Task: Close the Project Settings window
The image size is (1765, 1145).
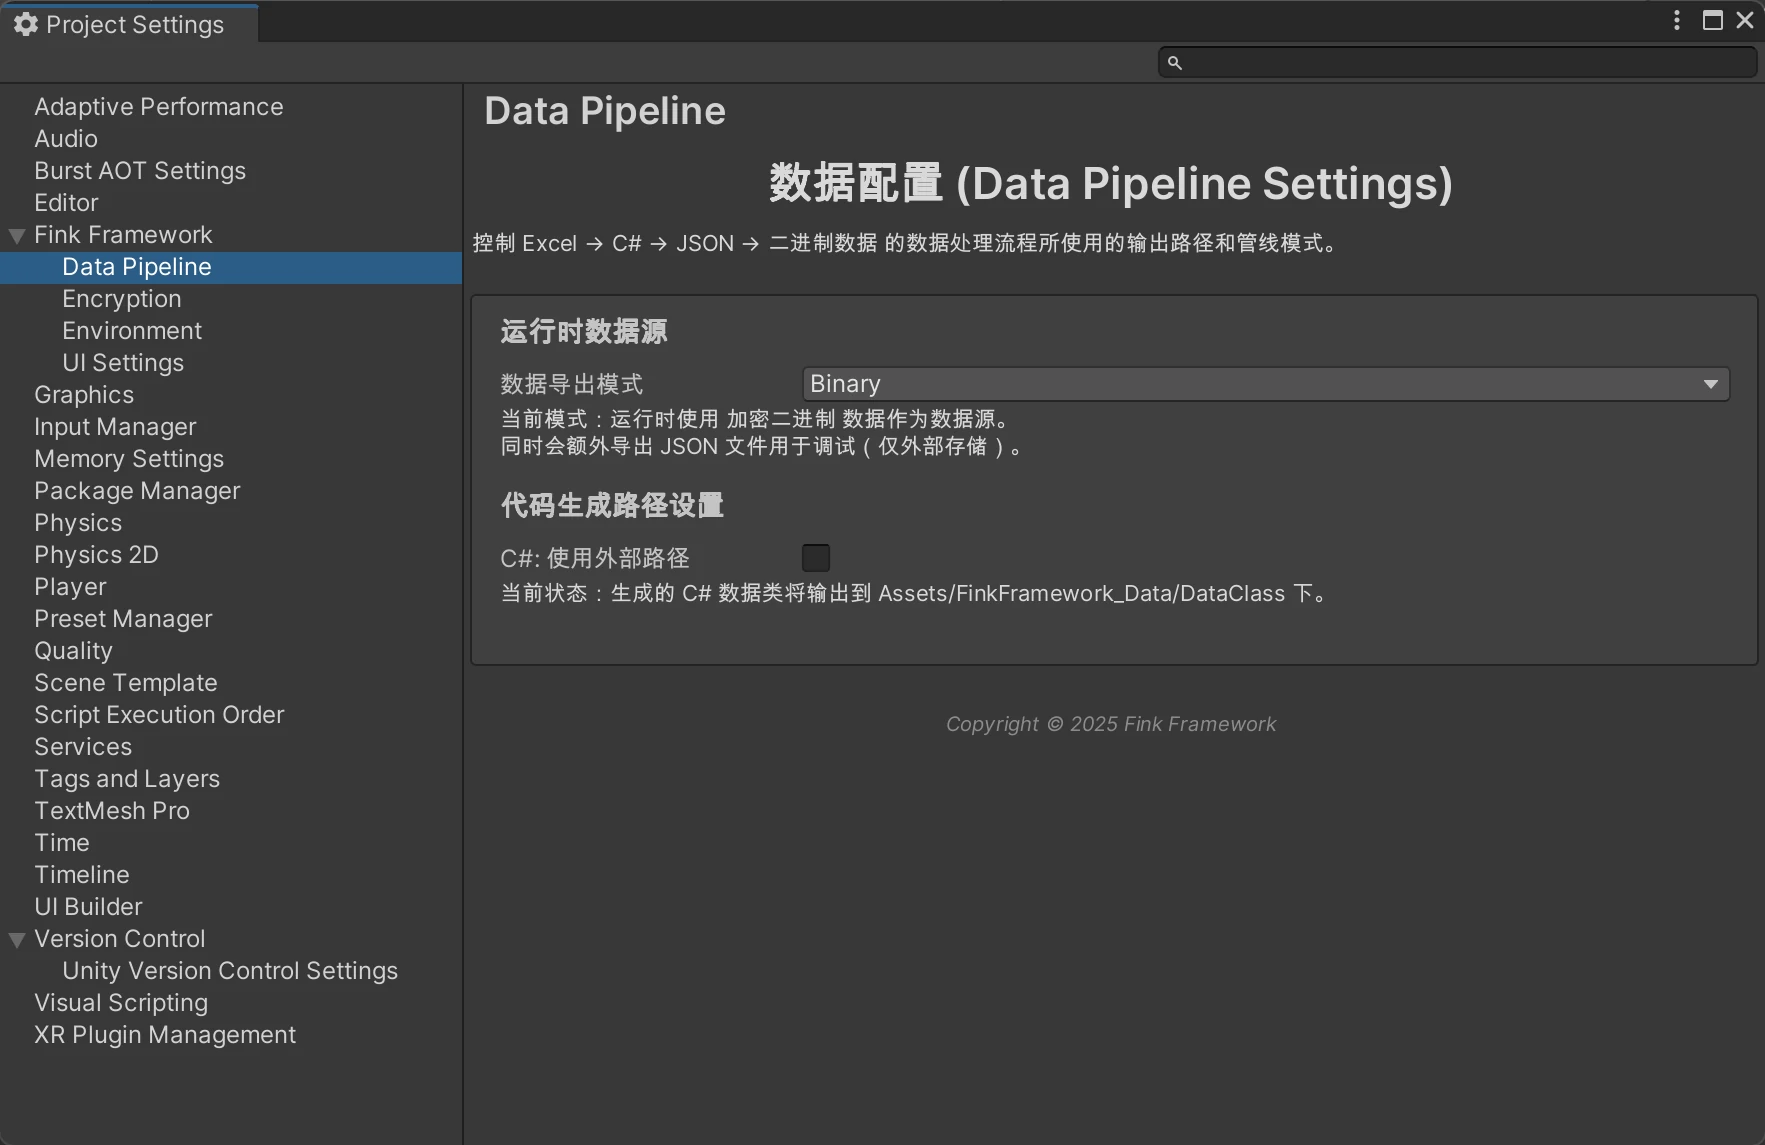Action: 1745,21
